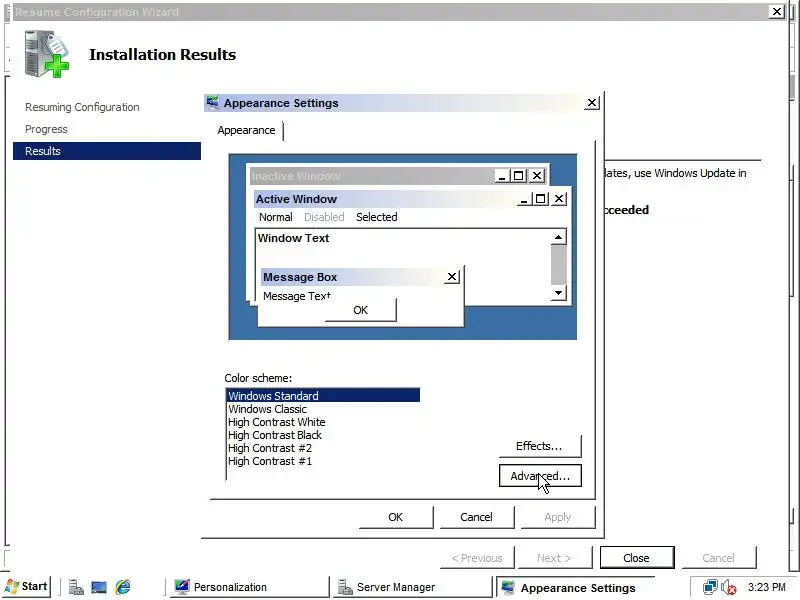Click the taskbar clock showing 3:23 PM

click(x=766, y=587)
